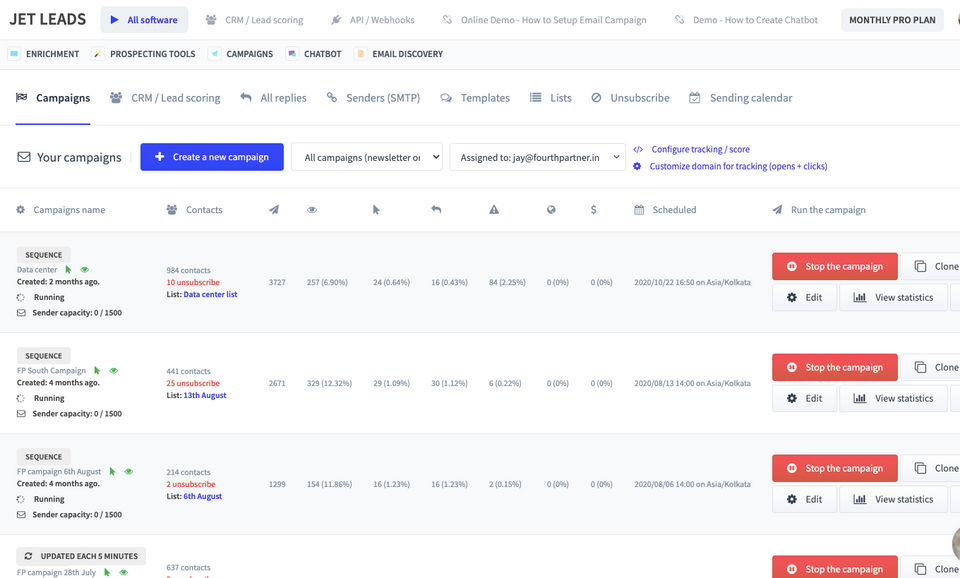Open the Sending calendar tab
The height and width of the screenshot is (578, 960).
[741, 98]
